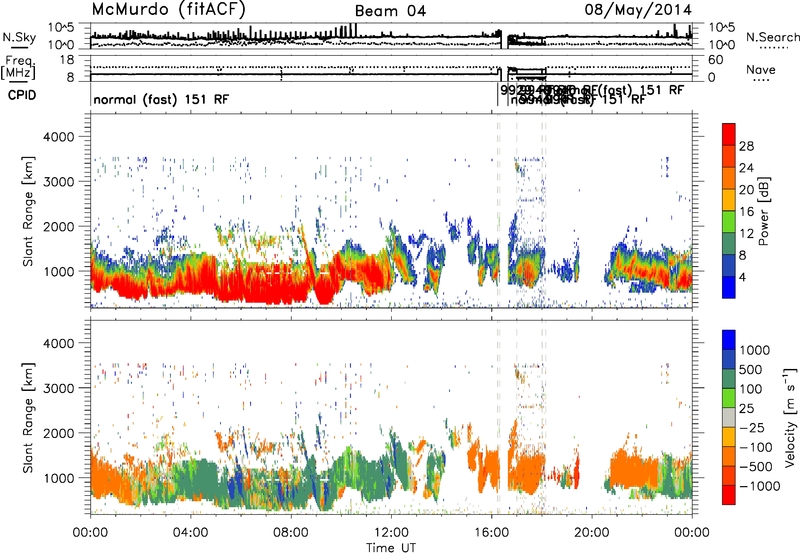Click the blue top of the velocity colorbar
Image resolution: width=800 pixels, height=554 pixels.
(x=729, y=338)
